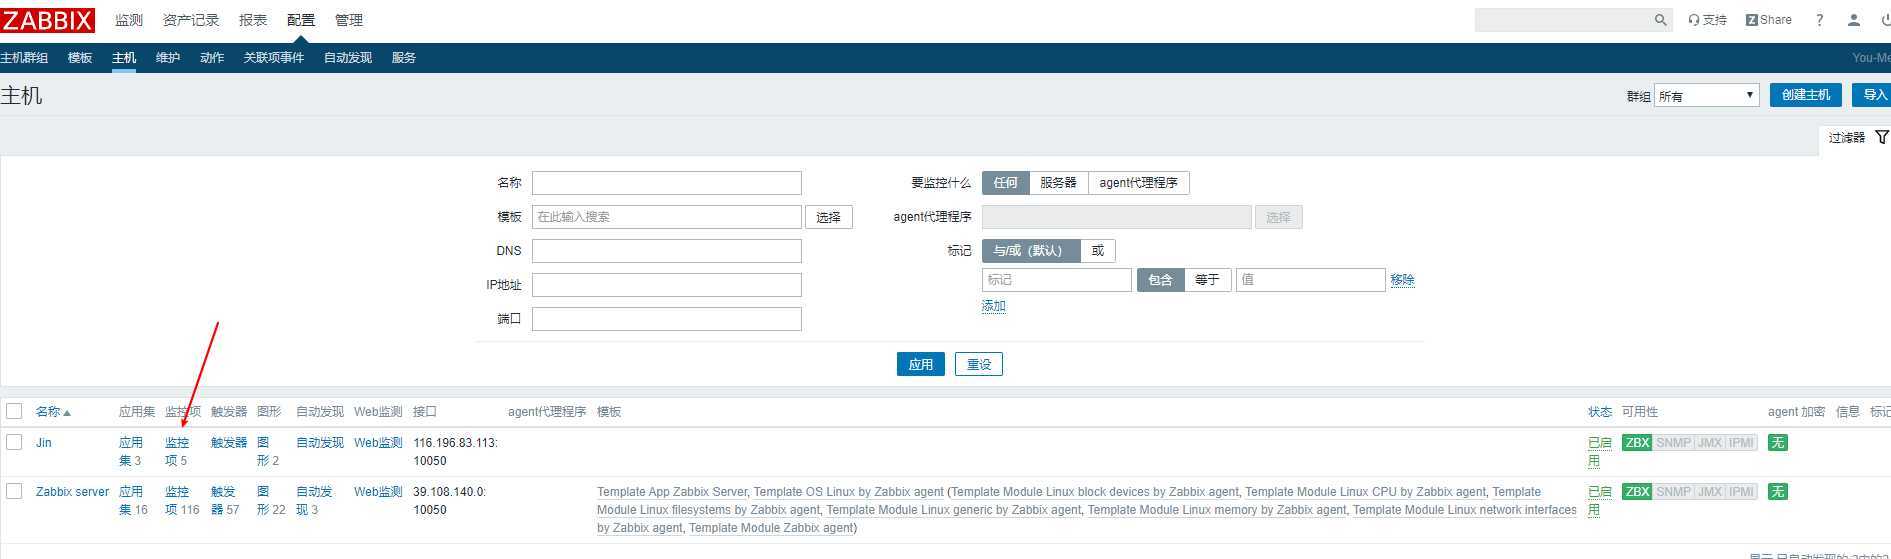Select 任何 for what to monitor
The image size is (1891, 559).
tap(1005, 183)
